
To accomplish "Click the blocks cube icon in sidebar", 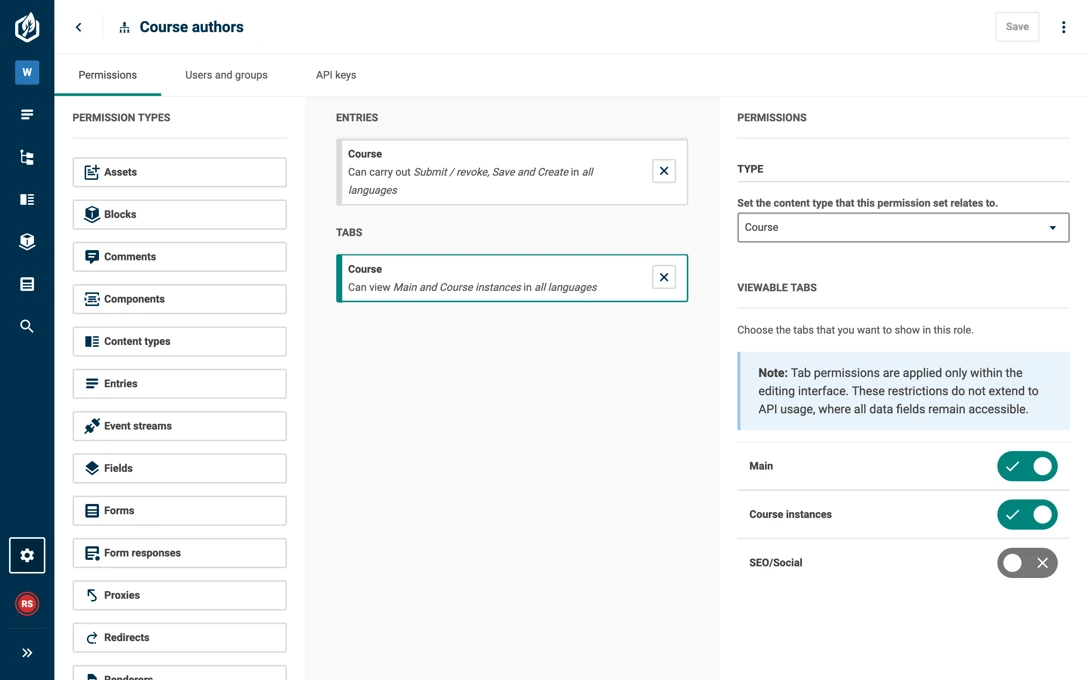I will pos(27,241).
